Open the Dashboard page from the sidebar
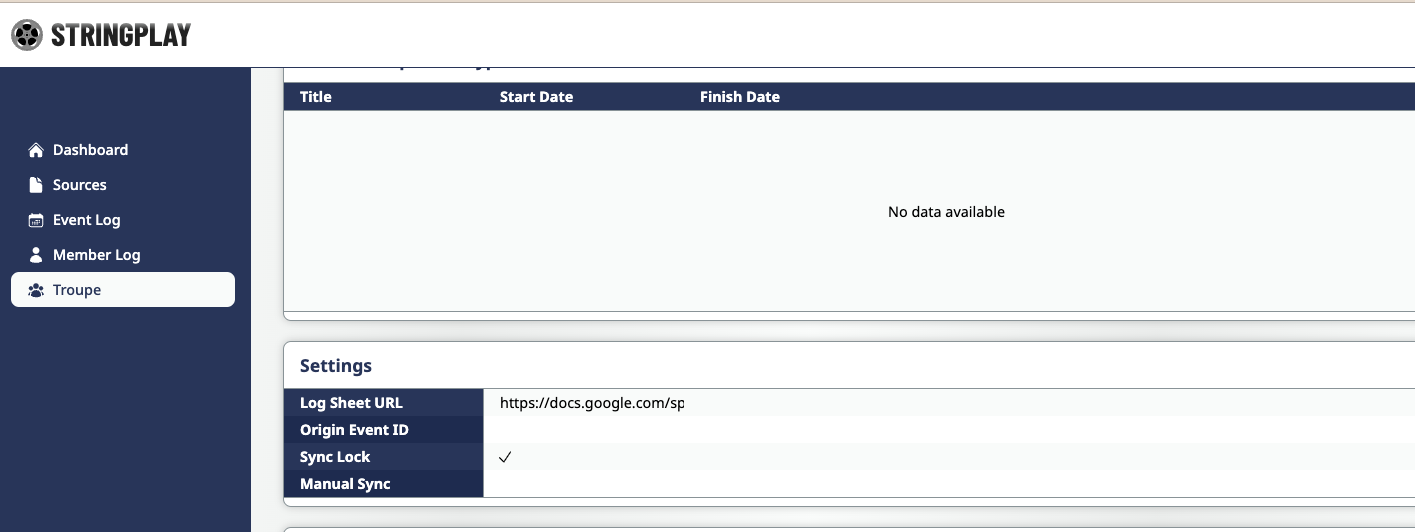 click(90, 150)
